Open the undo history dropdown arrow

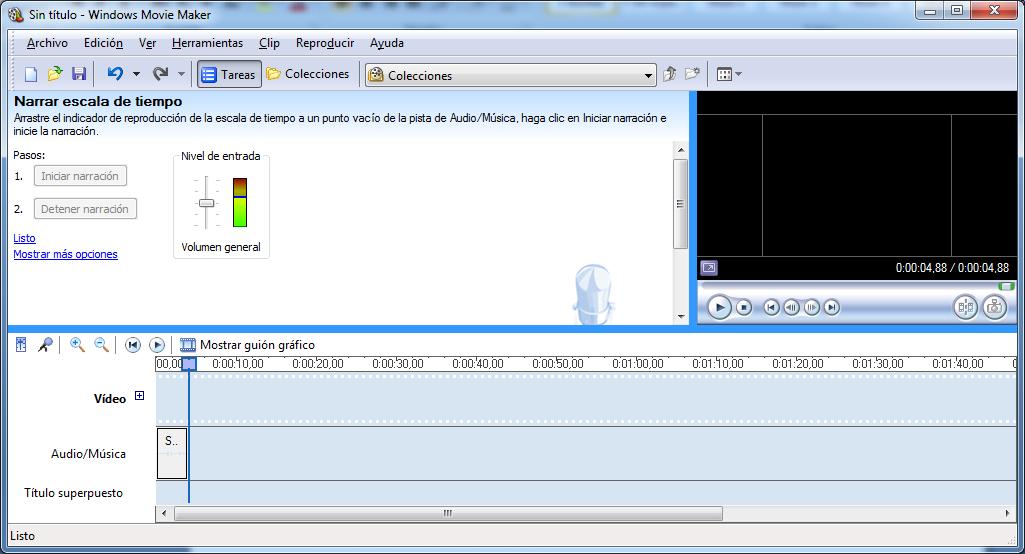tap(136, 74)
